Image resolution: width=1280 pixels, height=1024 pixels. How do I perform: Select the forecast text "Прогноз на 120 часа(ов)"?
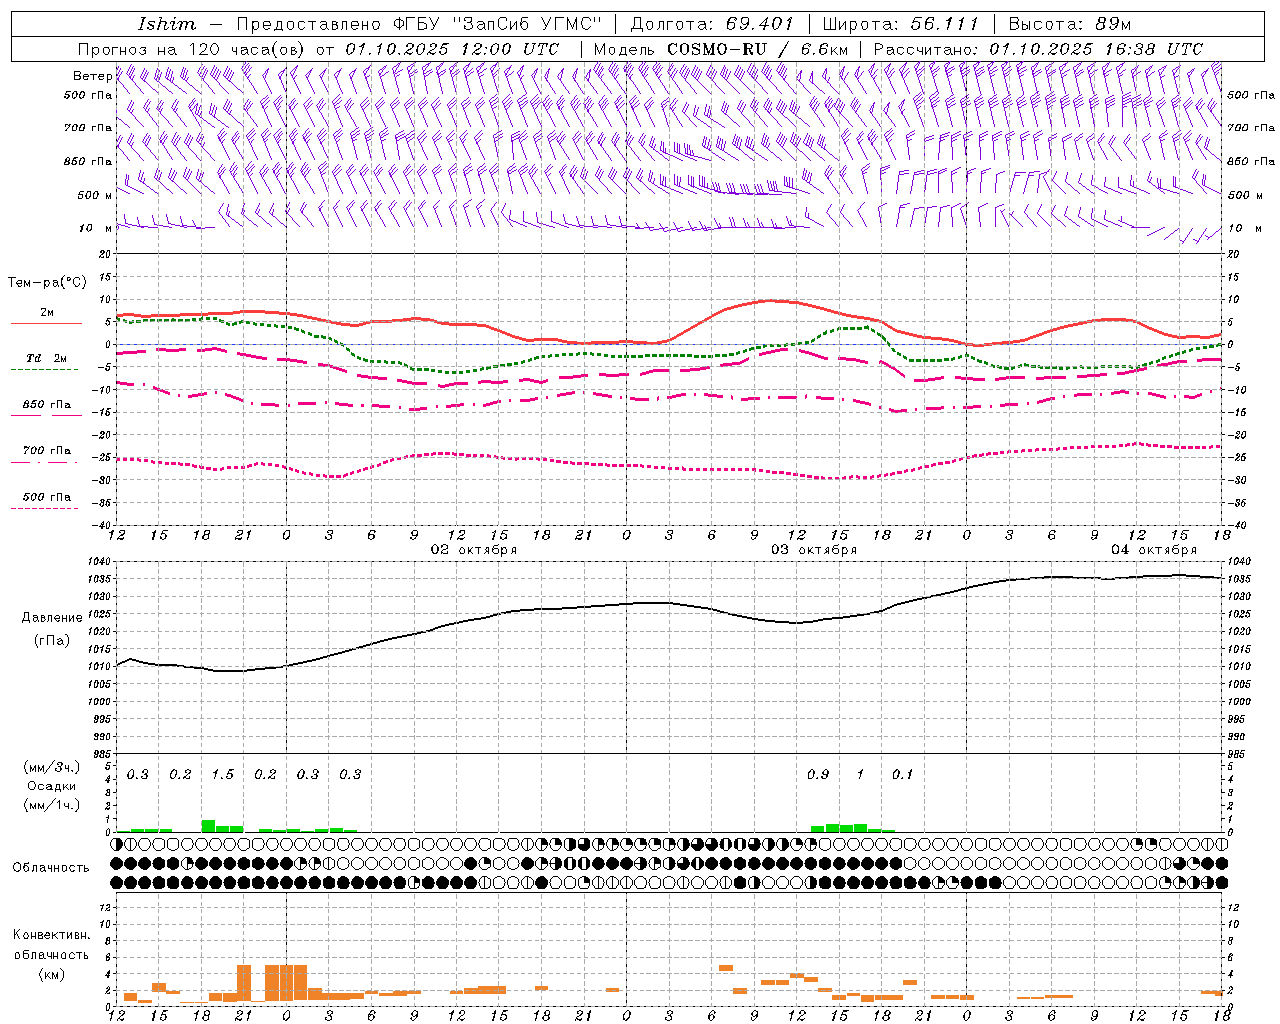[193, 49]
